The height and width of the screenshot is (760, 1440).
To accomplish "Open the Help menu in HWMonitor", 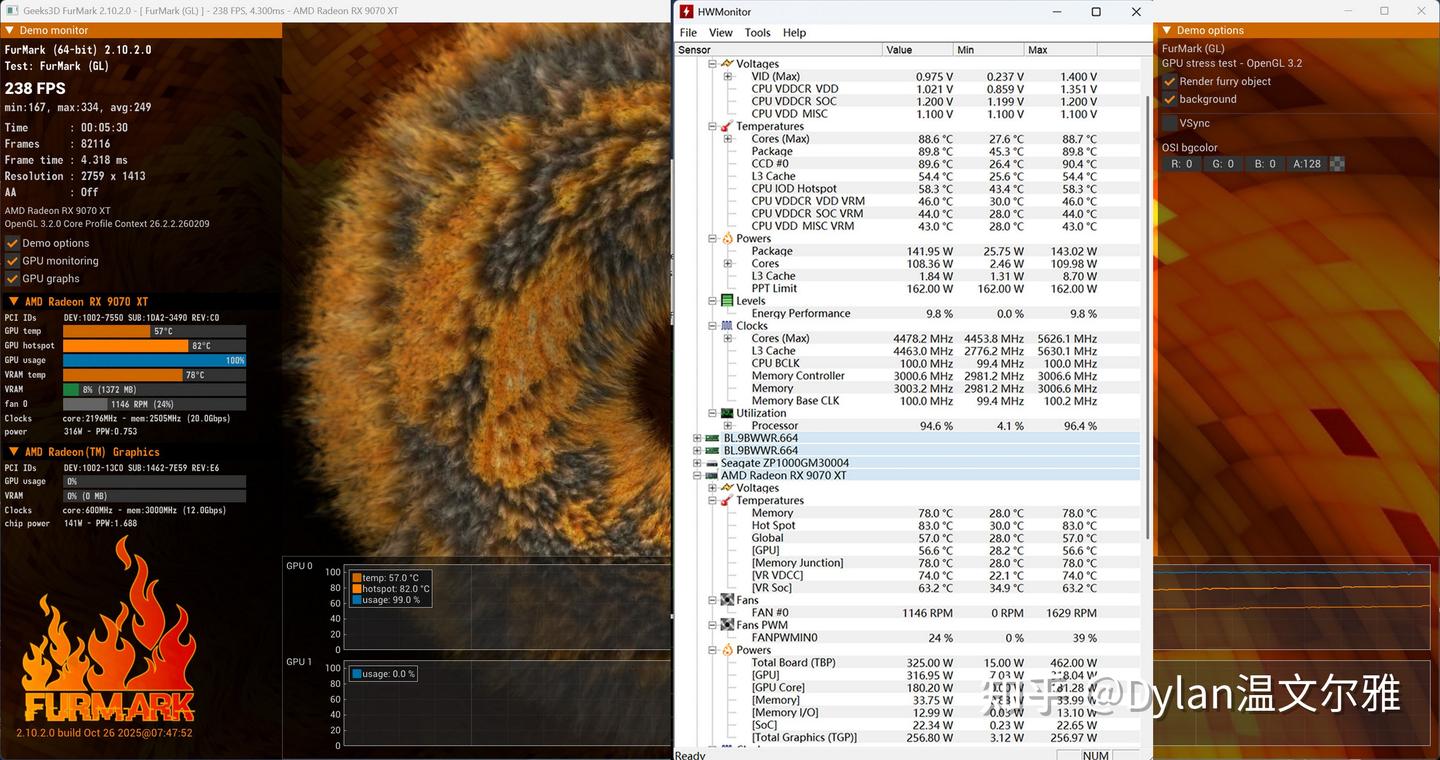I will [x=794, y=33].
